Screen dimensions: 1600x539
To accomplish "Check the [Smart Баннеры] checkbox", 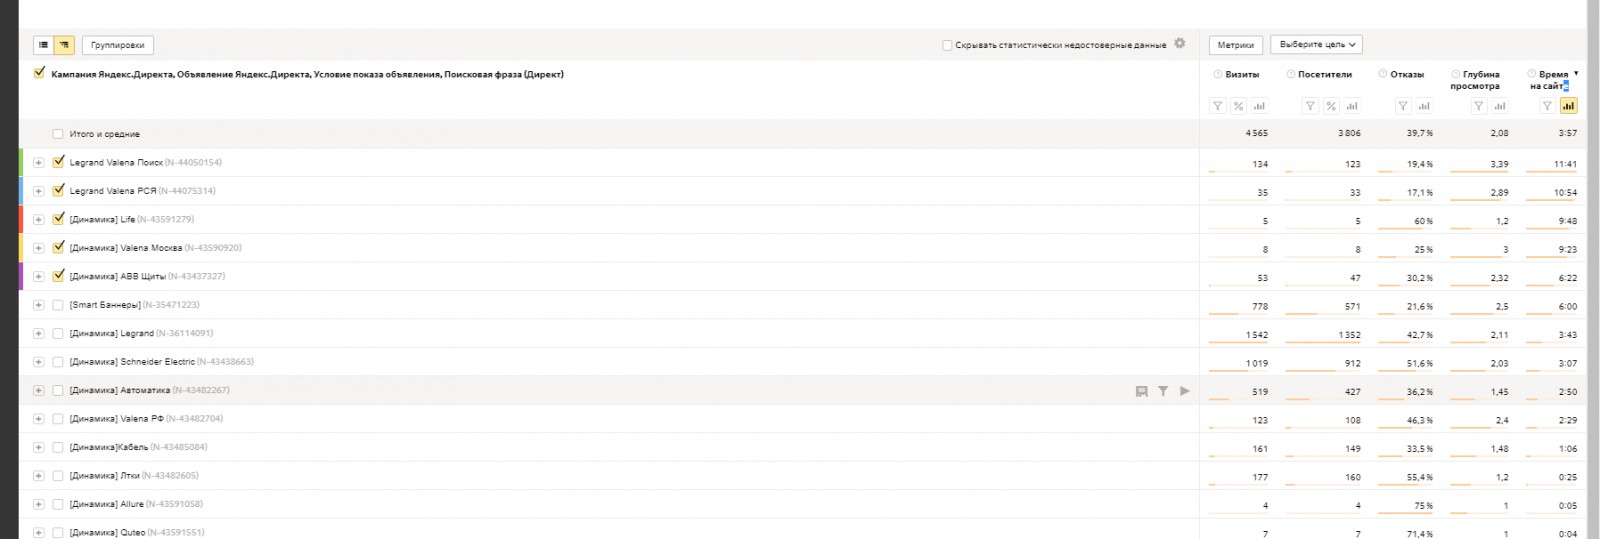I will pos(58,305).
